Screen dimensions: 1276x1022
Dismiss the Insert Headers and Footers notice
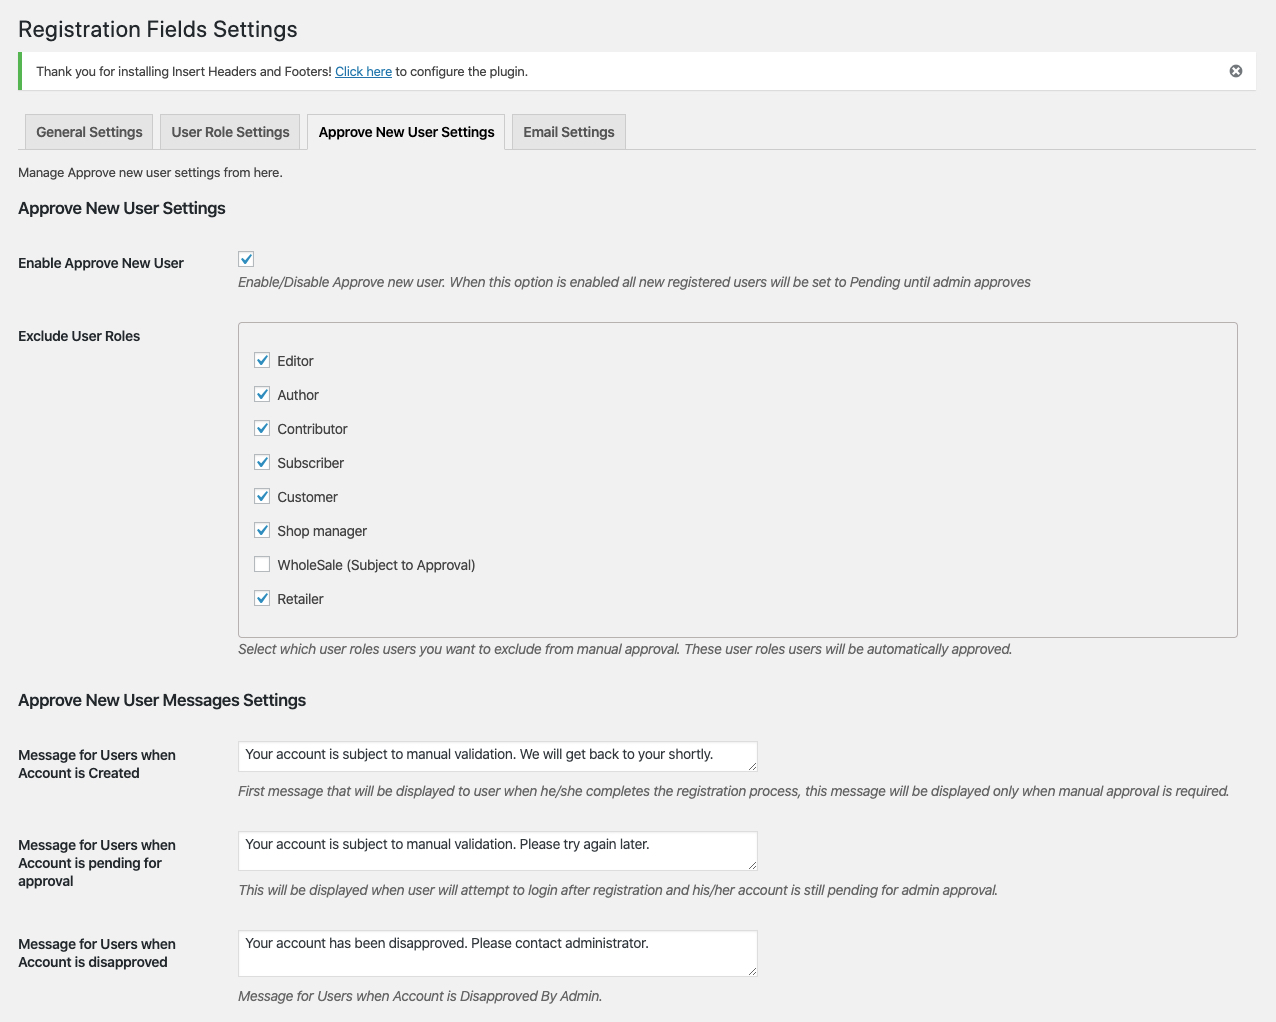click(x=1236, y=71)
